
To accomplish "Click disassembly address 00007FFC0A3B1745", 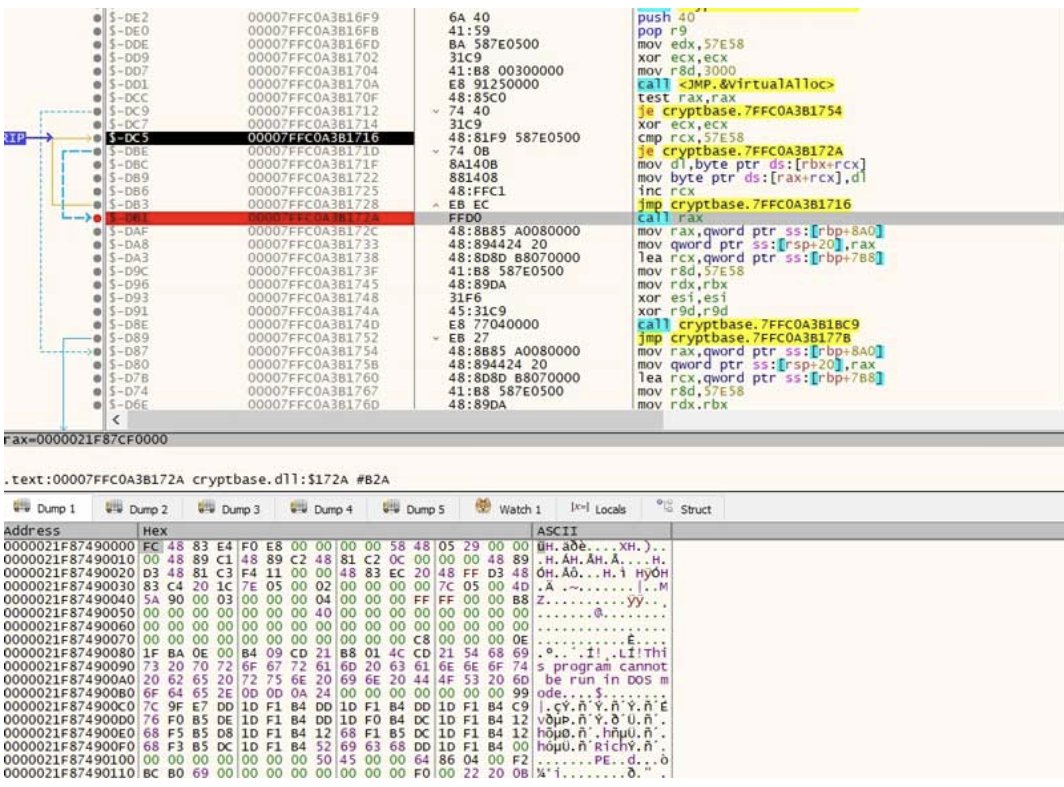I will [x=314, y=284].
